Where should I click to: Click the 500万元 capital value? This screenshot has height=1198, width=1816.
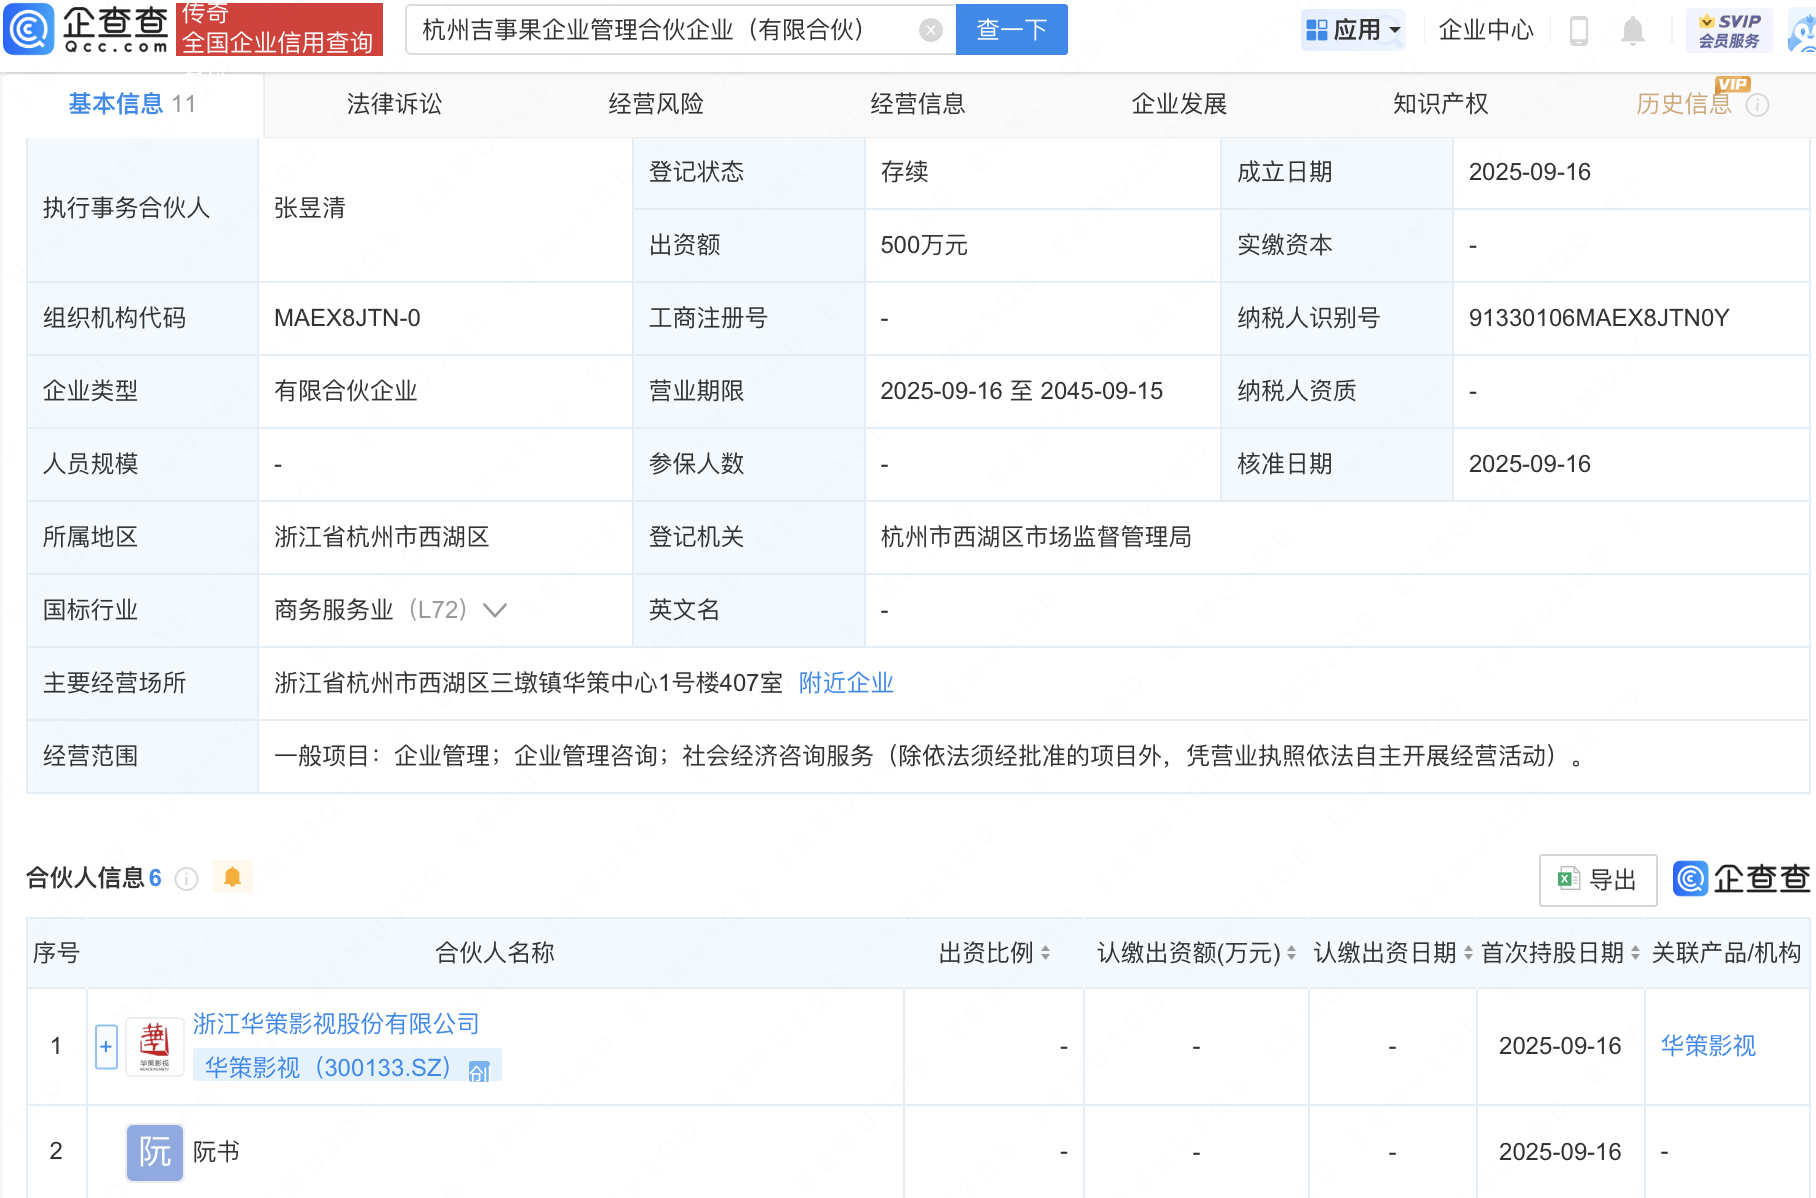pyautogui.click(x=924, y=245)
